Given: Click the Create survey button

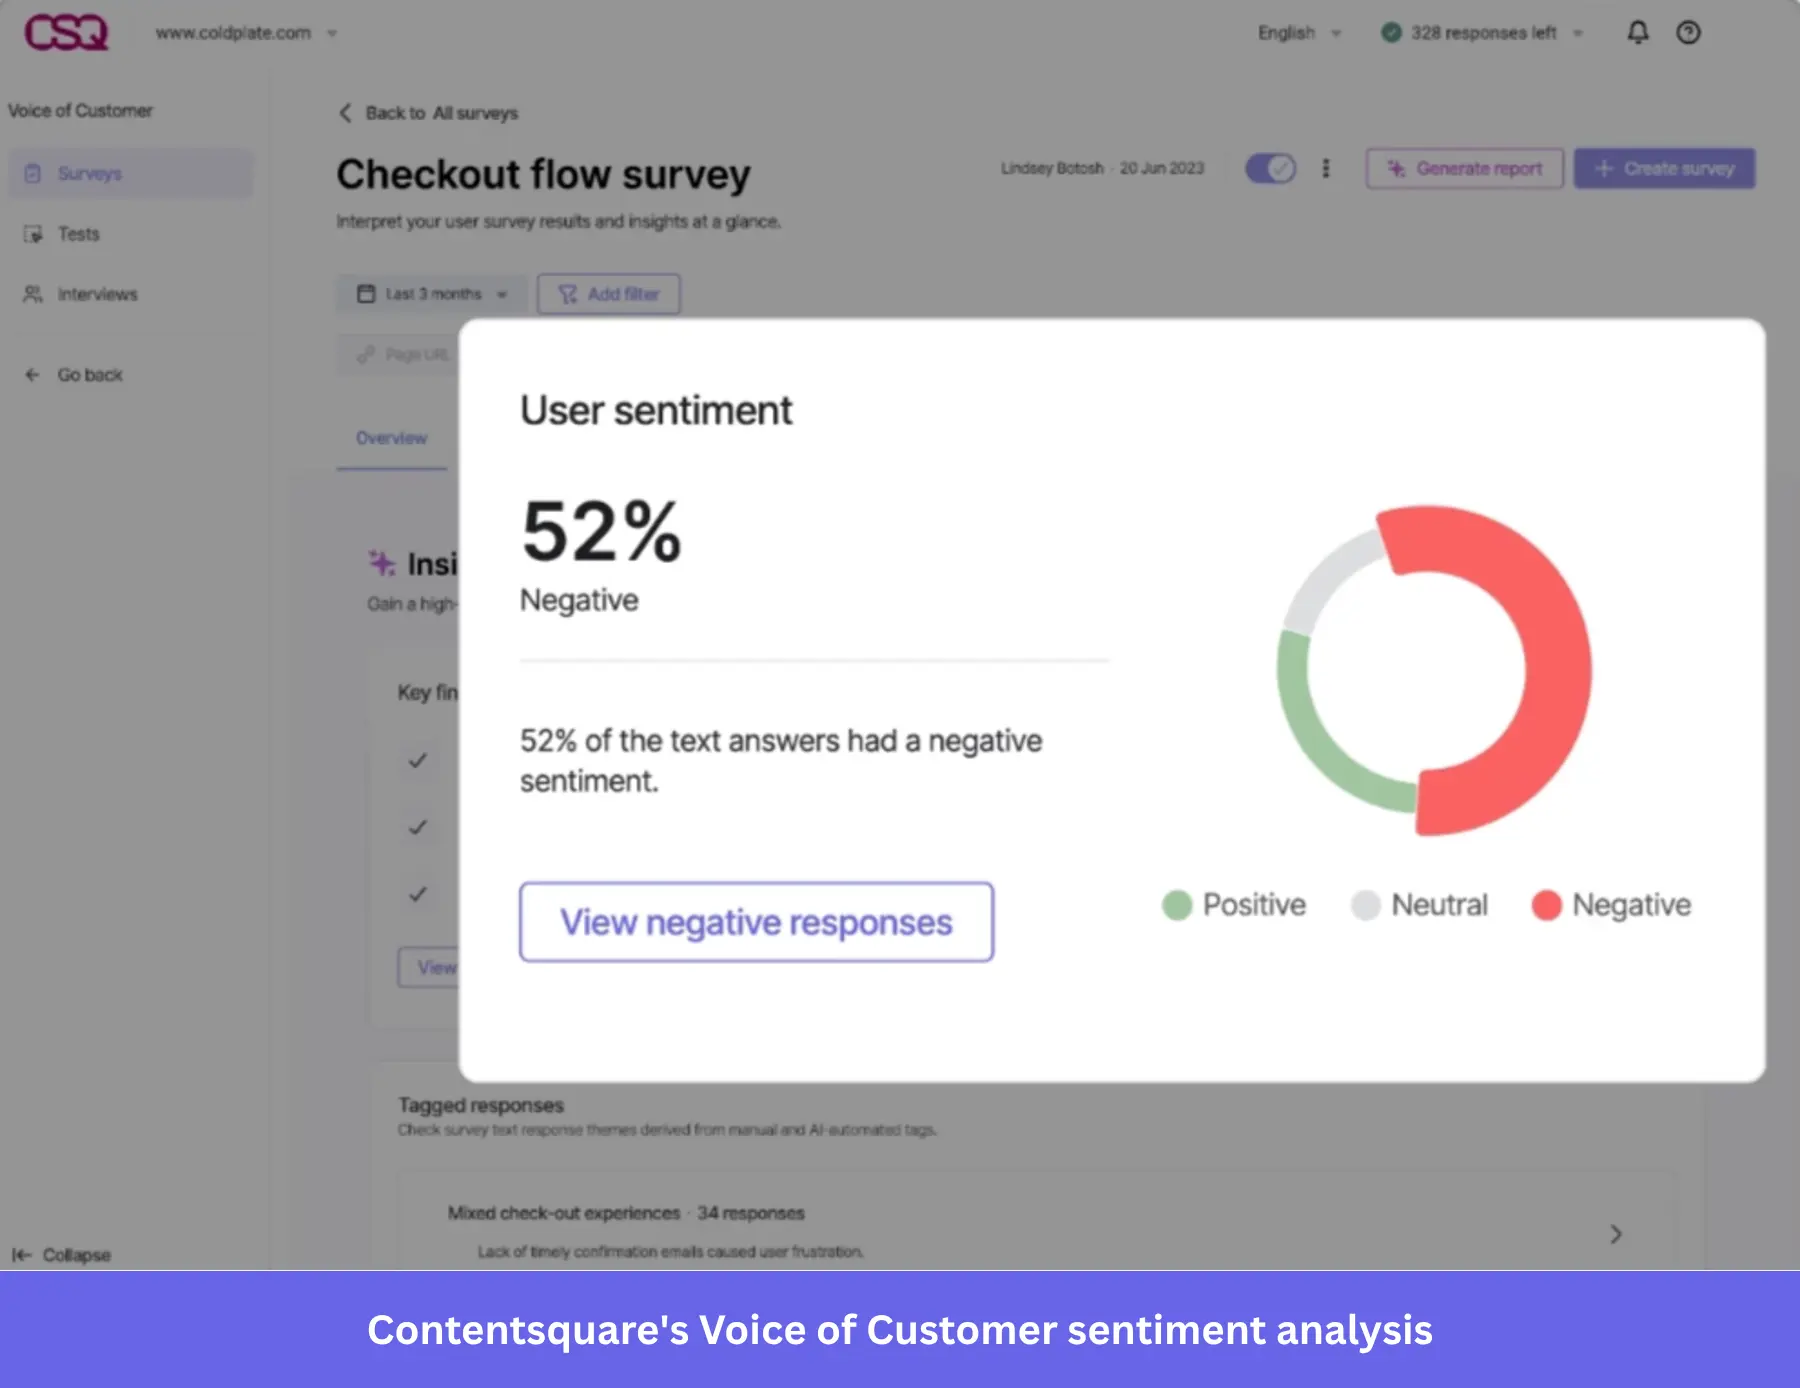Looking at the screenshot, I should 1665,168.
